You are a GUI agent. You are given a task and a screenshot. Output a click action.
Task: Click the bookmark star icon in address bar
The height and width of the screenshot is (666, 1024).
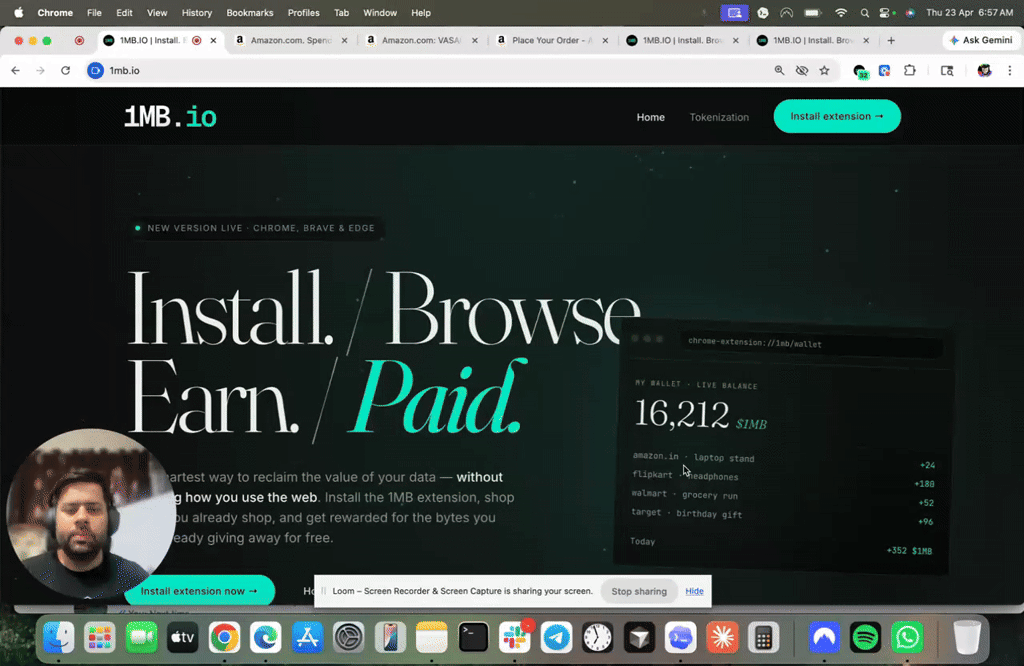pyautogui.click(x=824, y=71)
